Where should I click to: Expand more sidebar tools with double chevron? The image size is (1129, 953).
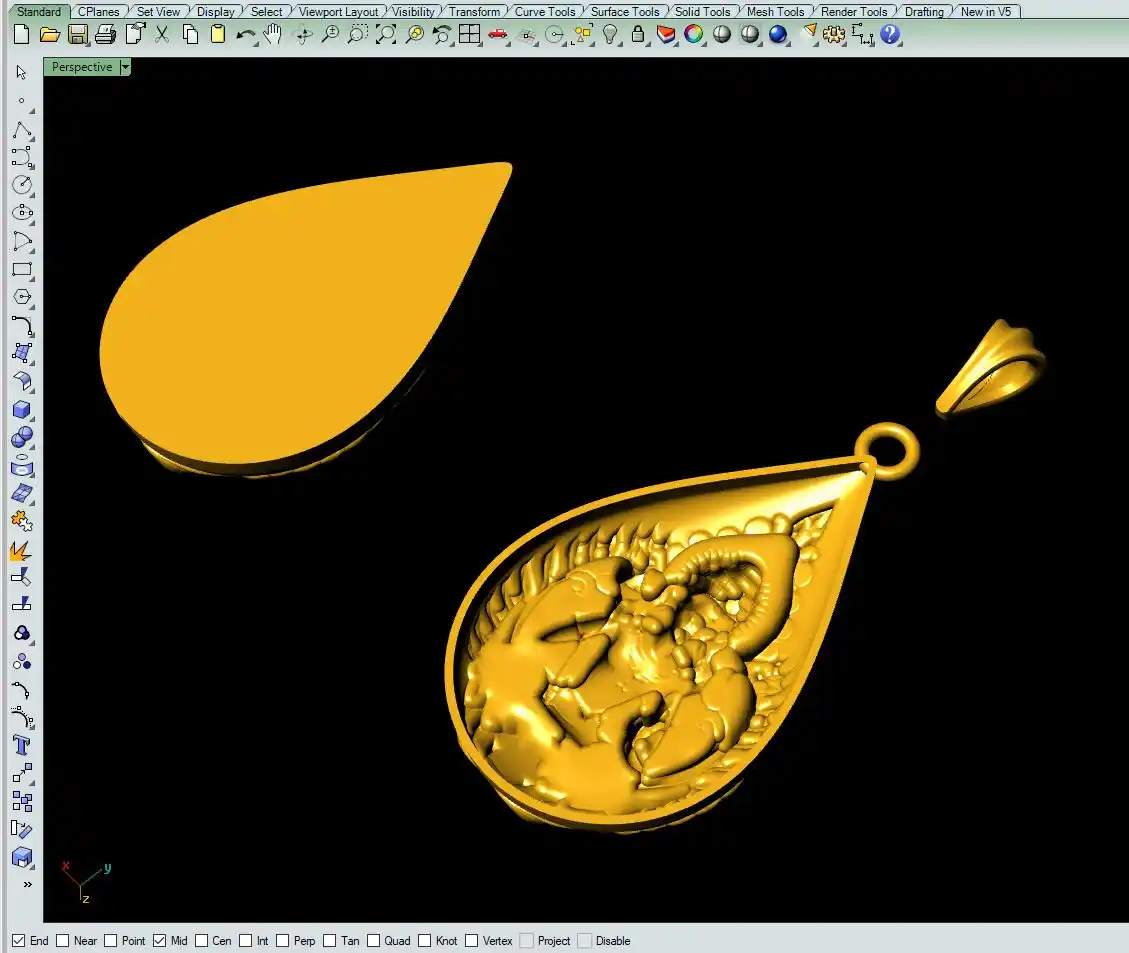(27, 885)
